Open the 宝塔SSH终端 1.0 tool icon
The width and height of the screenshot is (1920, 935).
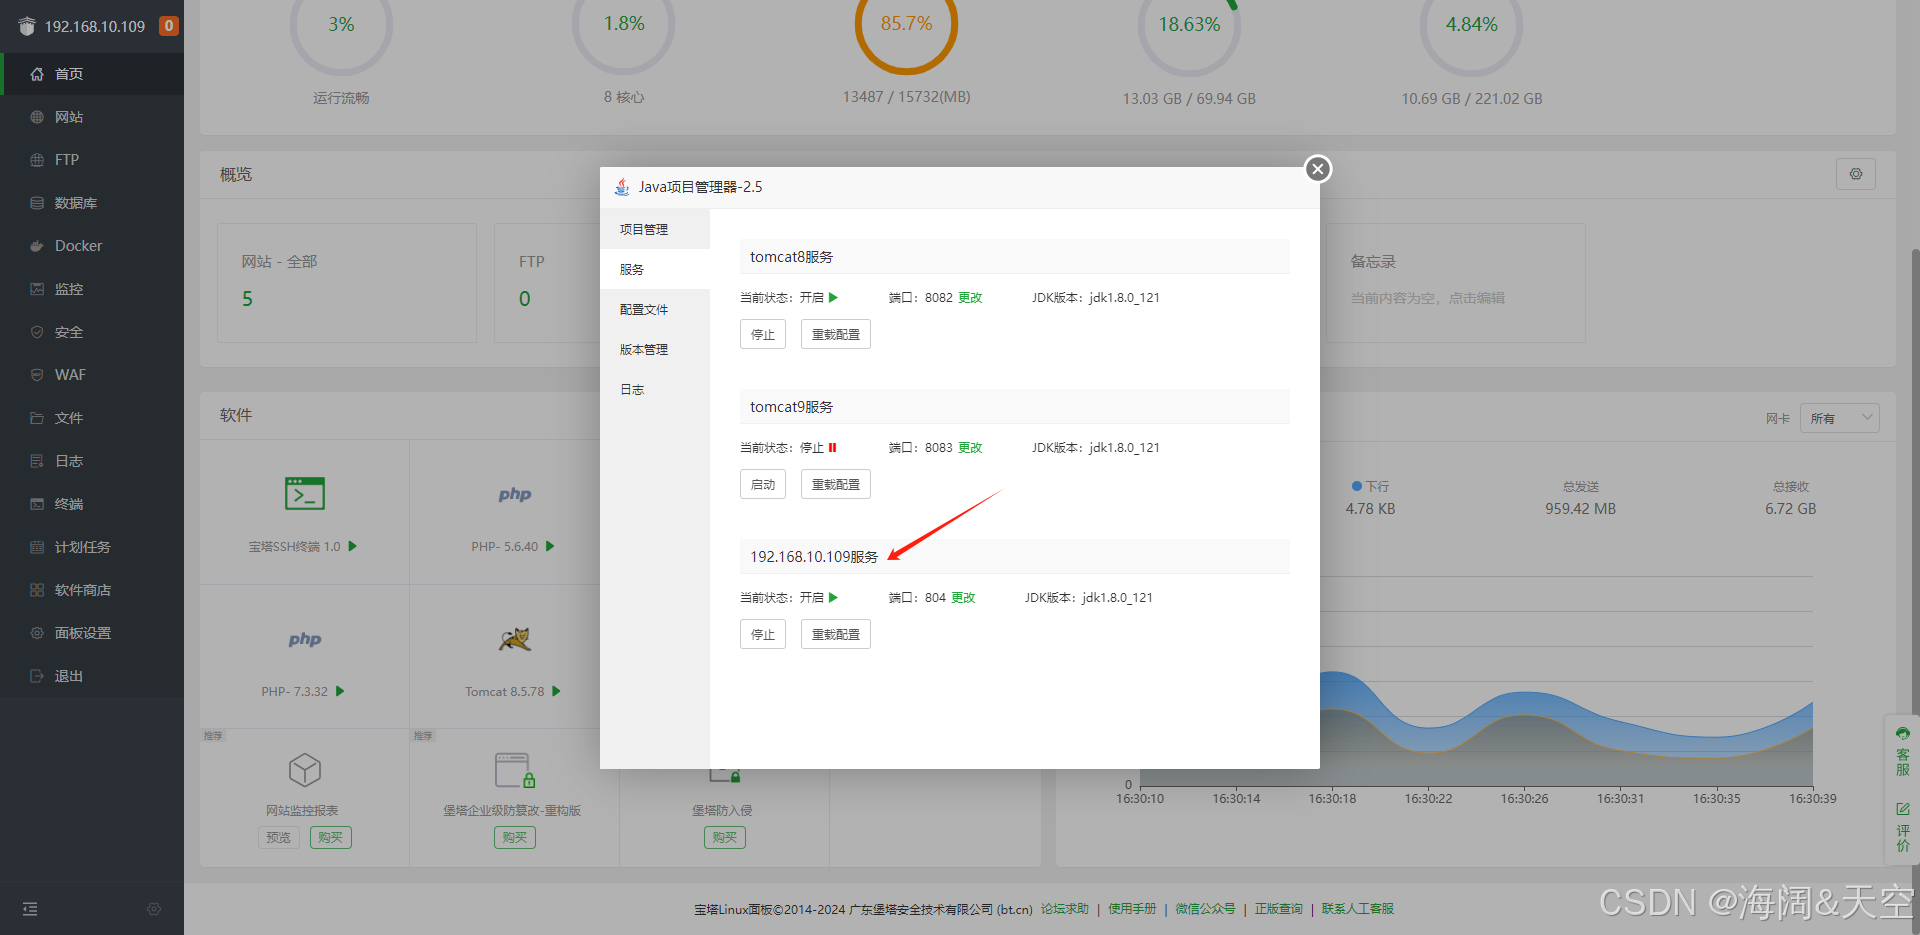[303, 493]
